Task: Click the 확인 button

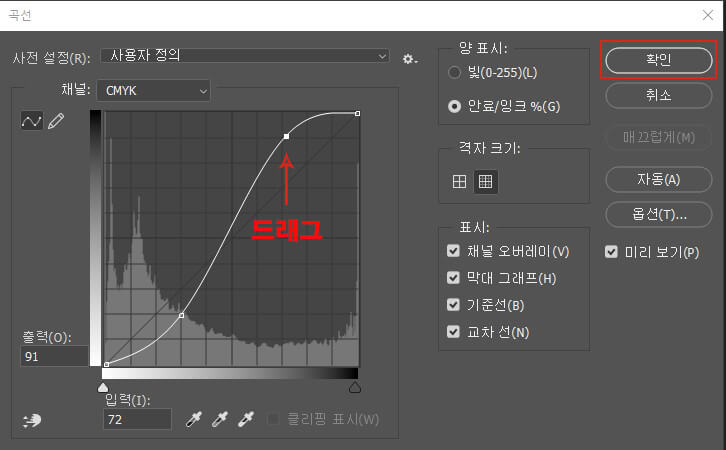Action: pos(658,60)
